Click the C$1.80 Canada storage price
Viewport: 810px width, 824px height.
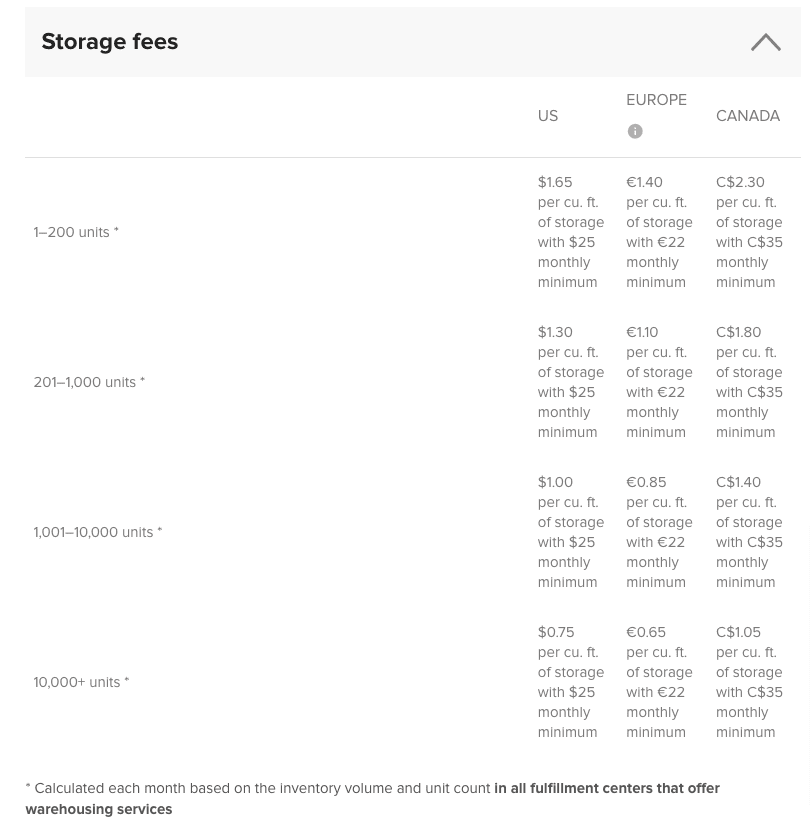738,332
